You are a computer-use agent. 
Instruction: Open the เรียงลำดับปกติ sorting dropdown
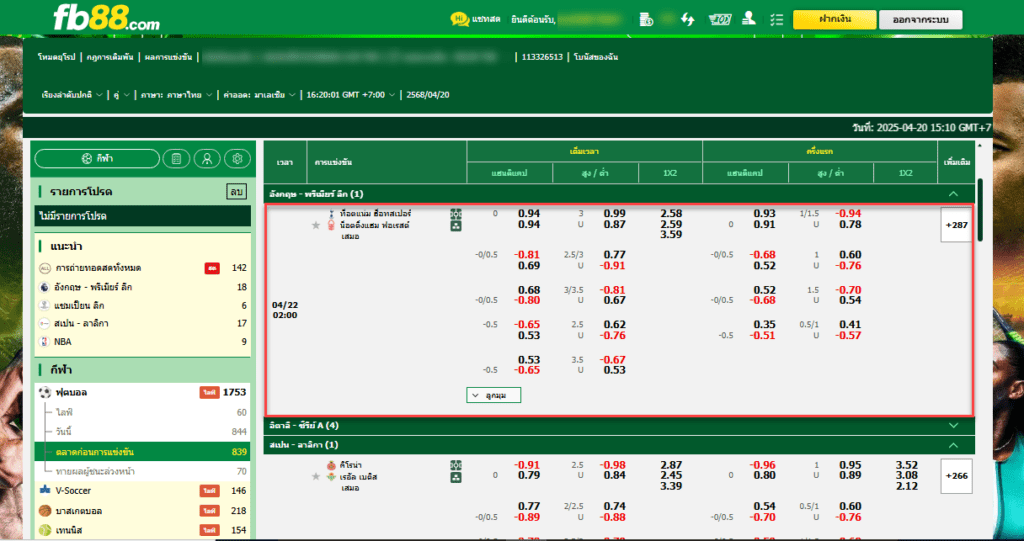pos(72,95)
